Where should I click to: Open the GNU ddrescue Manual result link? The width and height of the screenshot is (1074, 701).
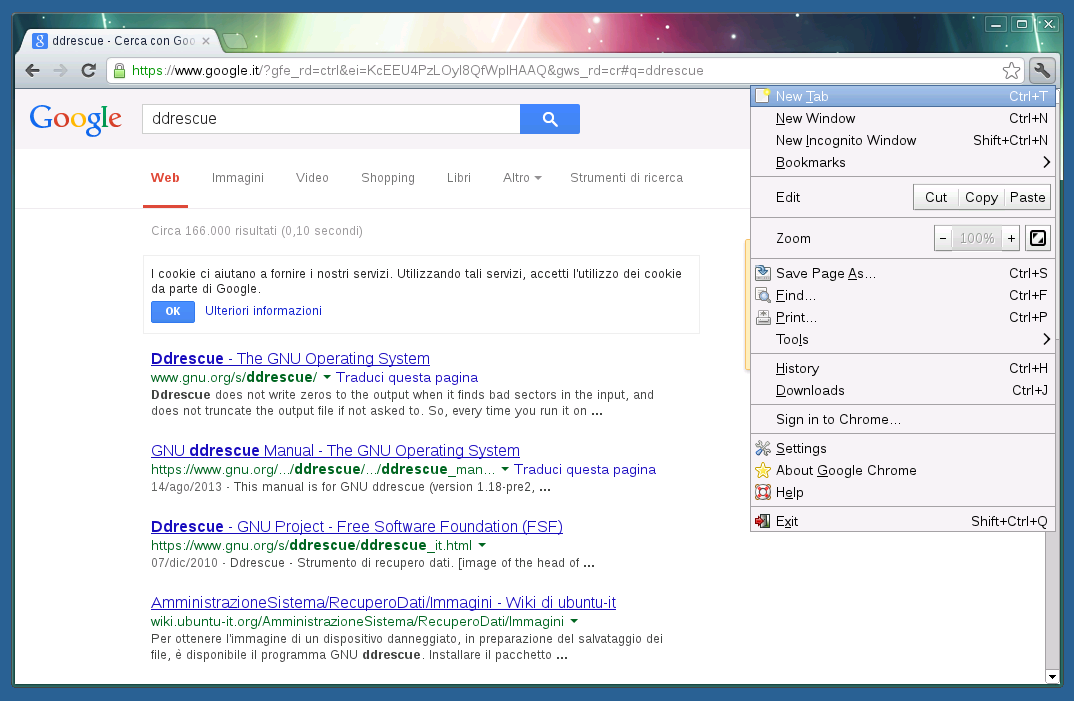point(335,451)
